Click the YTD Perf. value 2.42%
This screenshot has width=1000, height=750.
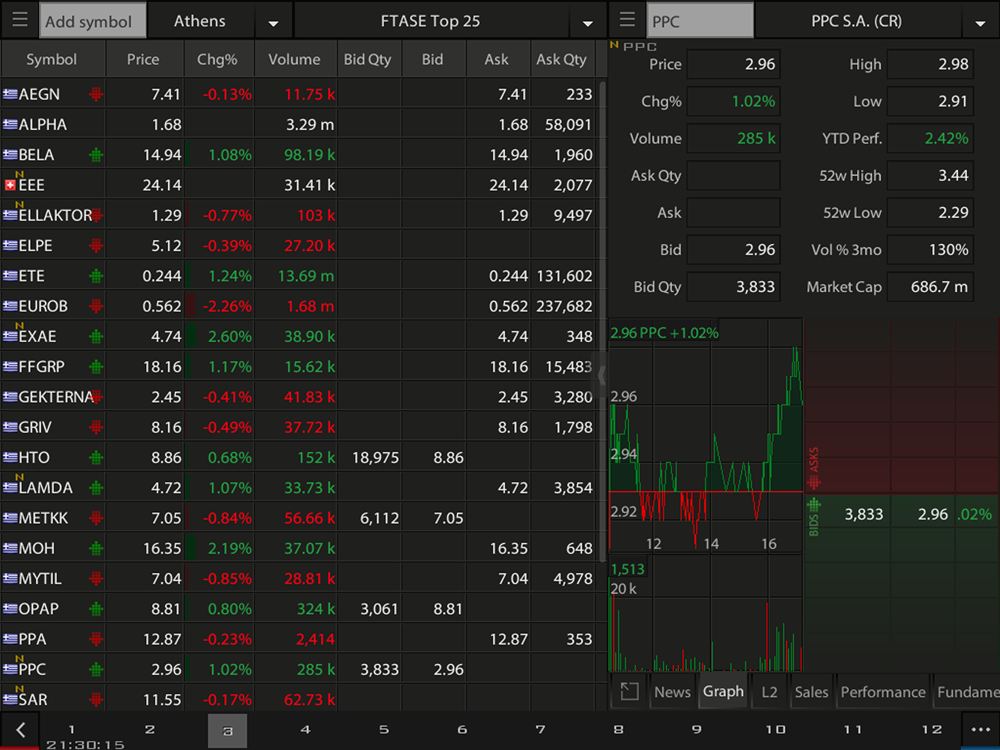930,138
